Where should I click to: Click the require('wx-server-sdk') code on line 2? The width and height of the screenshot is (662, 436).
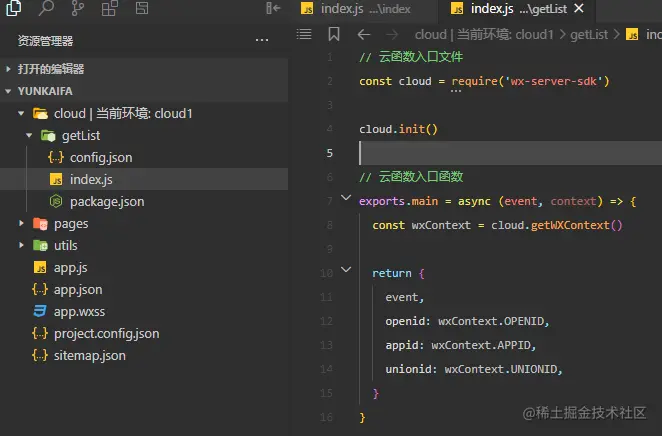tap(531, 81)
